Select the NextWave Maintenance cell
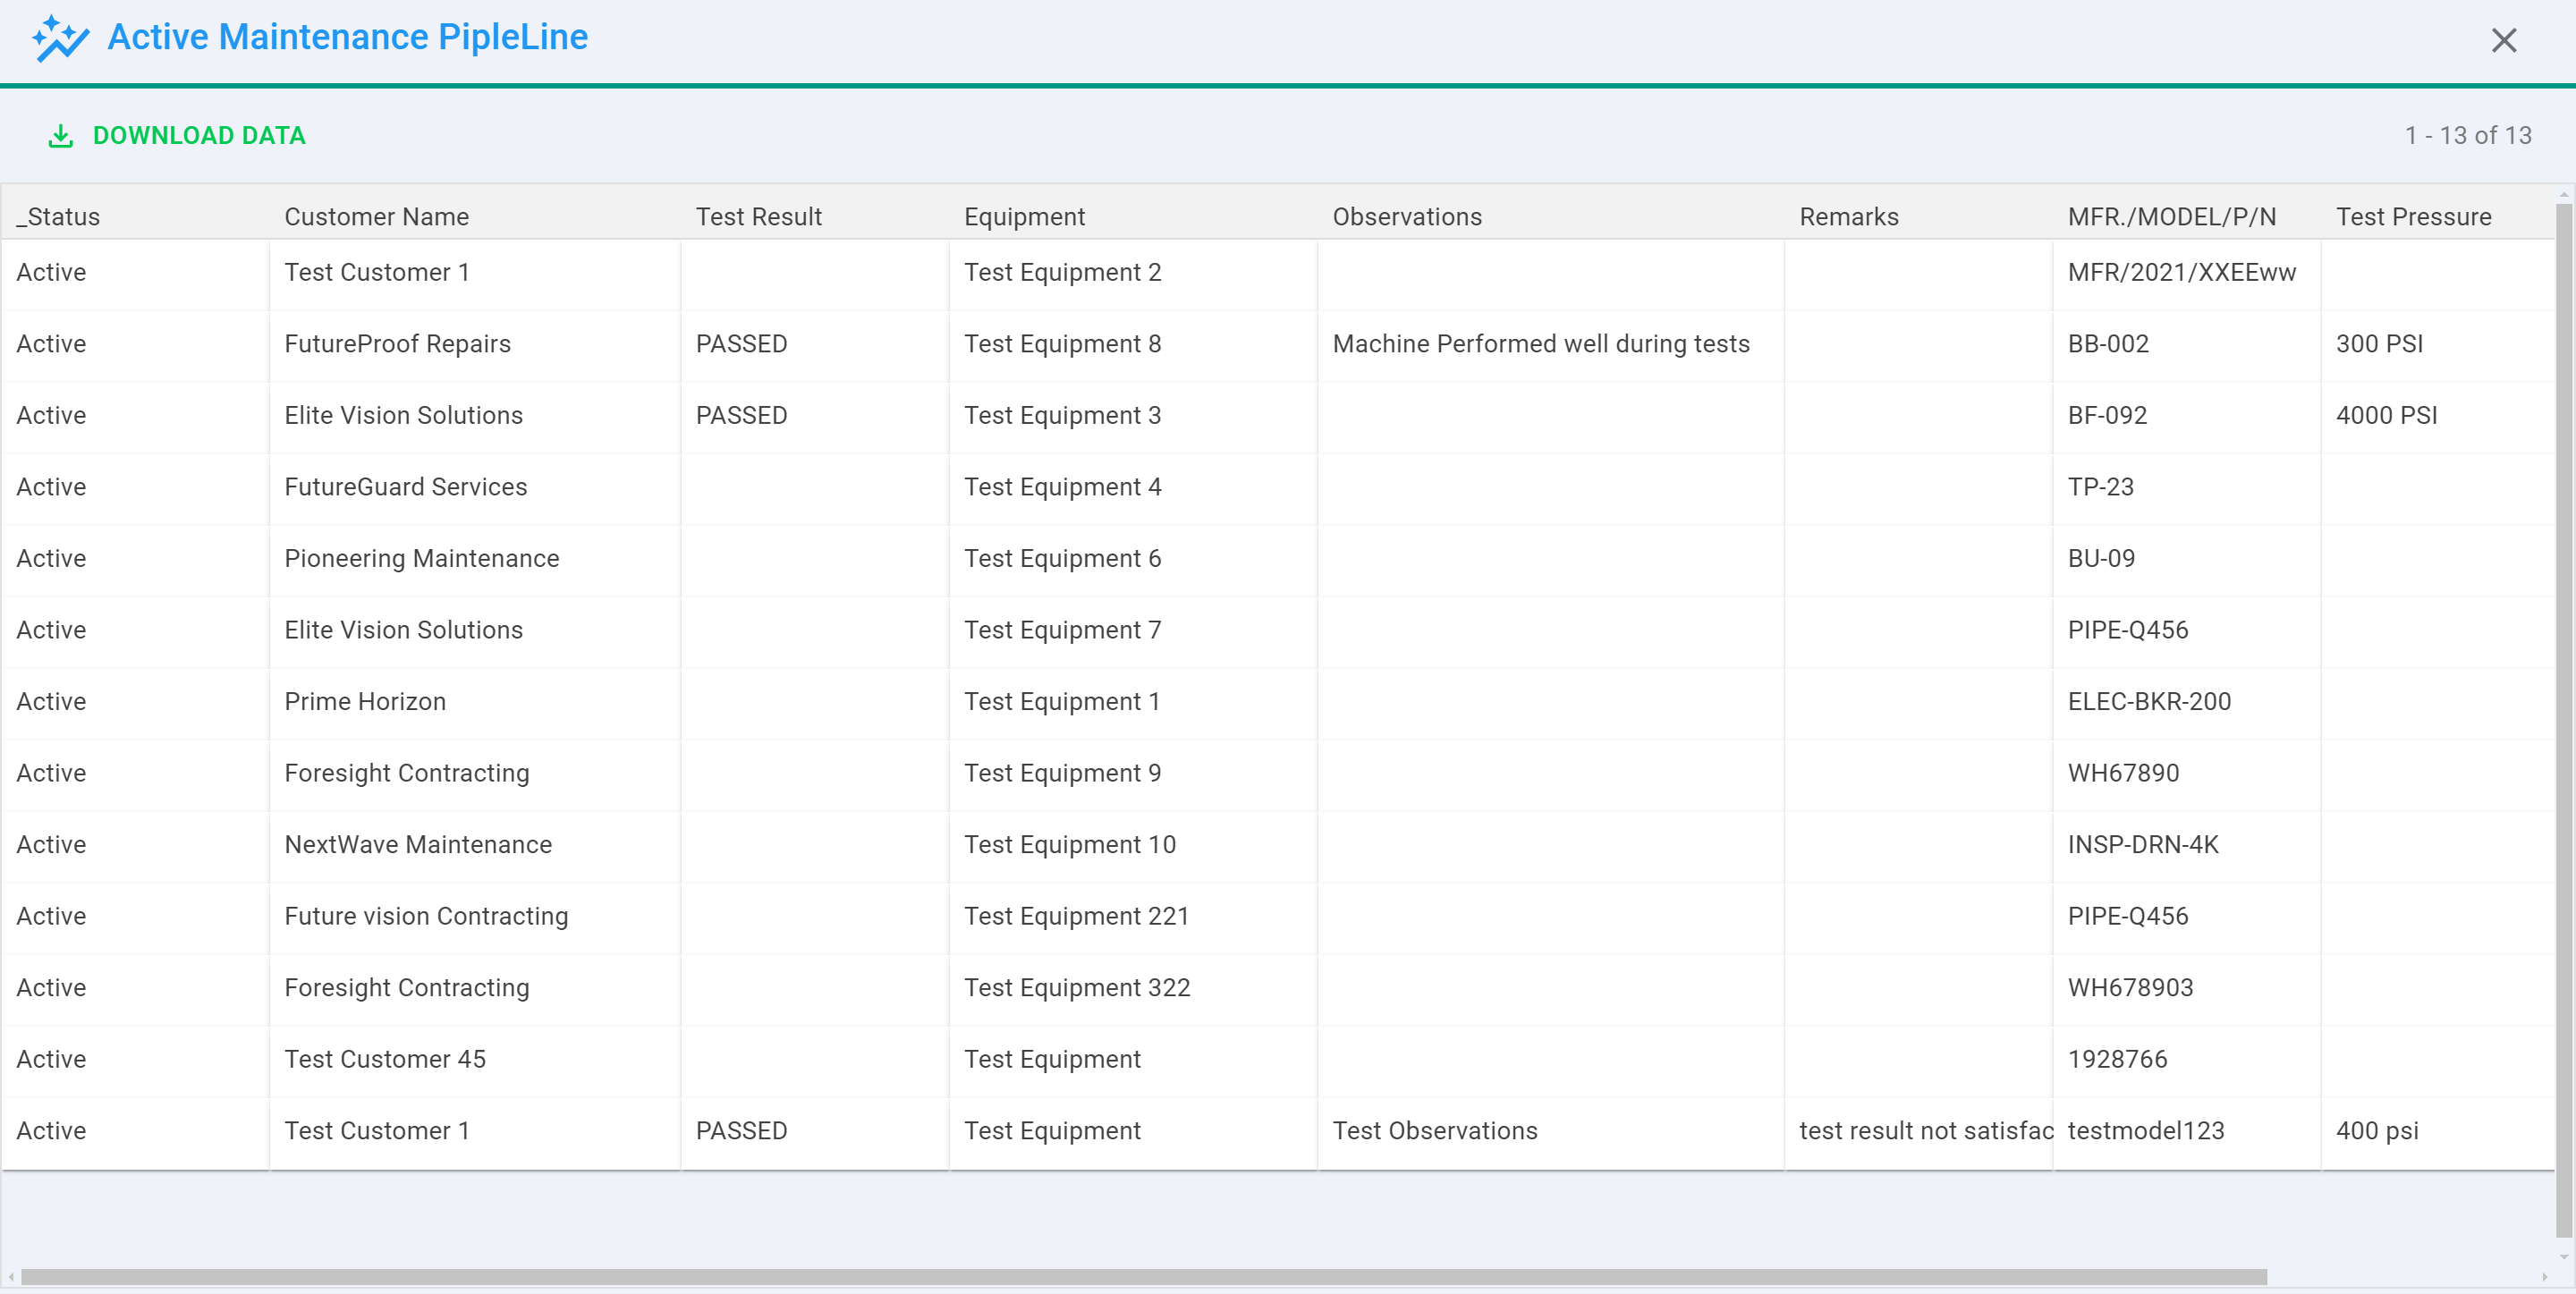This screenshot has width=2576, height=1294. [475, 844]
